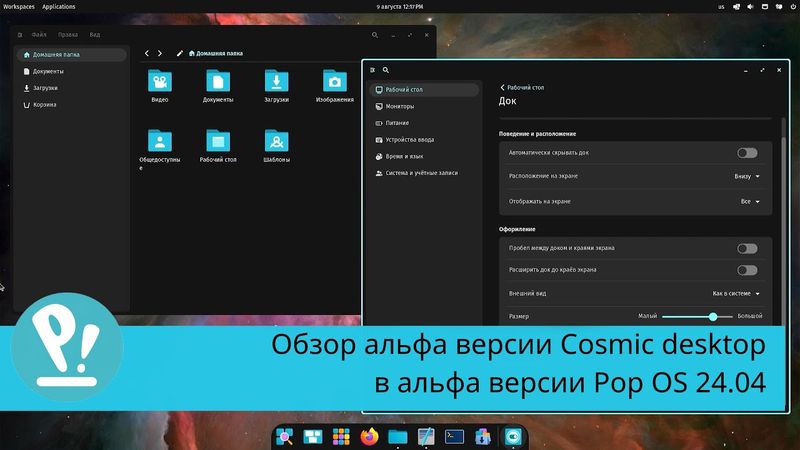Select Документы in file manager sidebar
The image size is (800, 450).
(x=71, y=71)
